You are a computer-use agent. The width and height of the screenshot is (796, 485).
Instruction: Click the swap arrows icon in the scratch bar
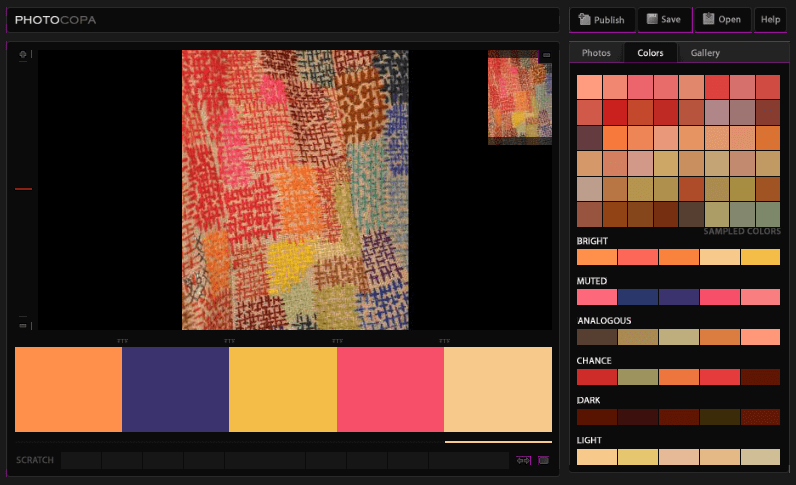(x=522, y=461)
